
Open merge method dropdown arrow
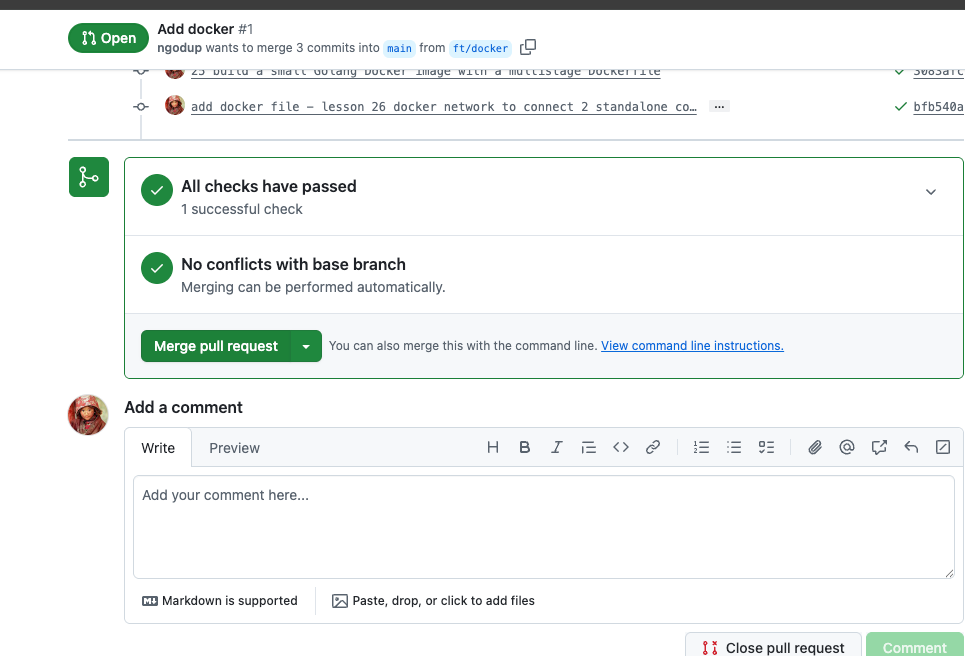pyautogui.click(x=306, y=346)
